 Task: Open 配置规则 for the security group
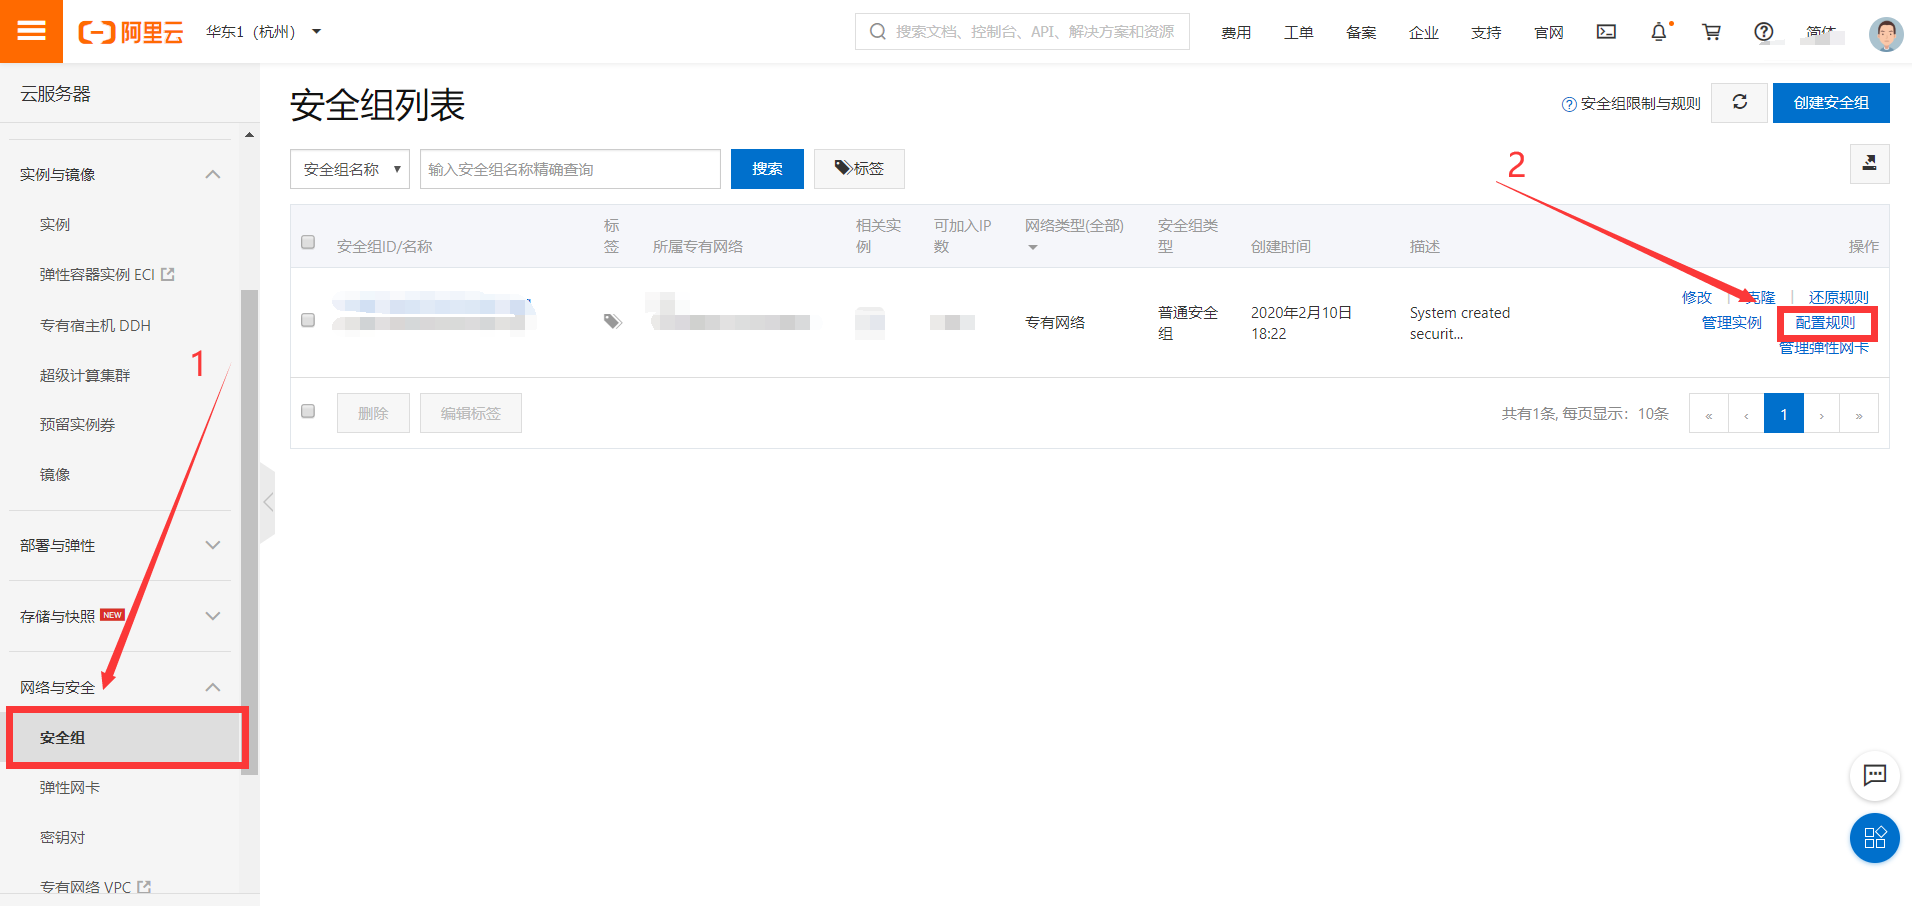coord(1827,322)
